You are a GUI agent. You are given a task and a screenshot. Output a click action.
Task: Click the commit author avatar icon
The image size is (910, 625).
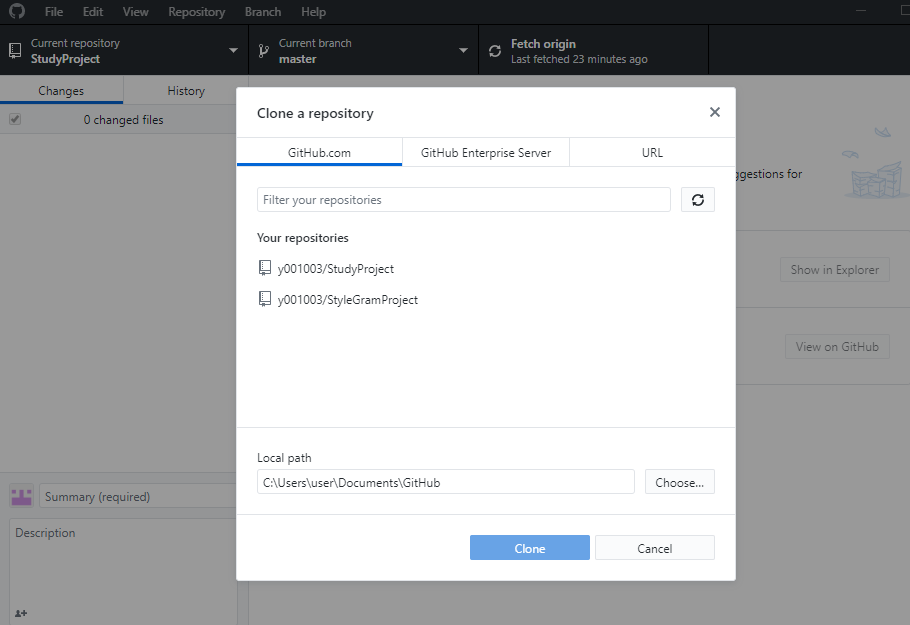coord(21,496)
